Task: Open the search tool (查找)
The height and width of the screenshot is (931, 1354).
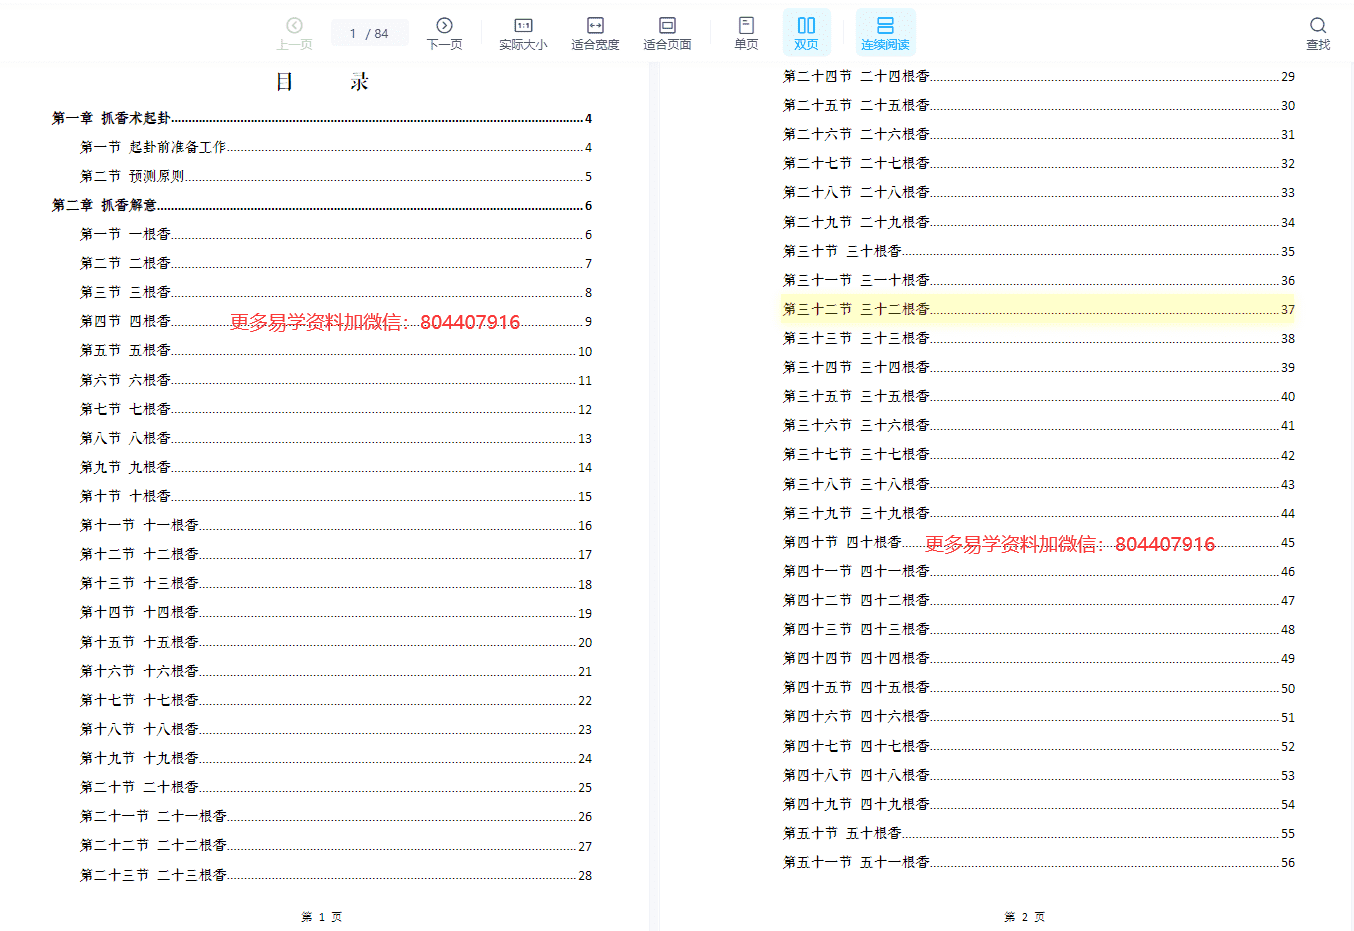Action: 1317,32
